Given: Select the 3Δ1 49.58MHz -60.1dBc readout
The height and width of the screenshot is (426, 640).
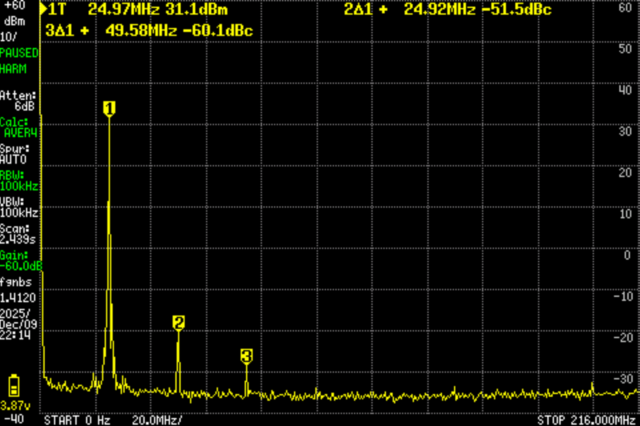Looking at the screenshot, I should point(149,30).
